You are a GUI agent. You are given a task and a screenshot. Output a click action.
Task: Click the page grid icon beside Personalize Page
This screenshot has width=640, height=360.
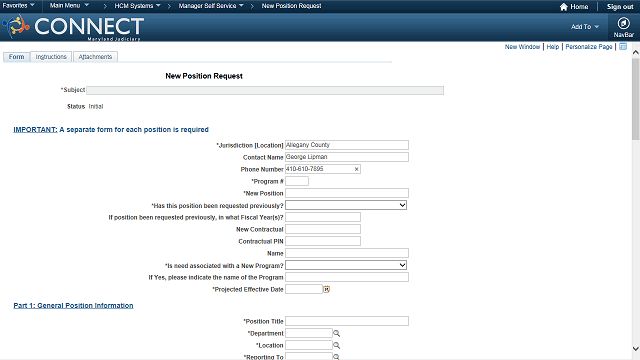point(623,47)
